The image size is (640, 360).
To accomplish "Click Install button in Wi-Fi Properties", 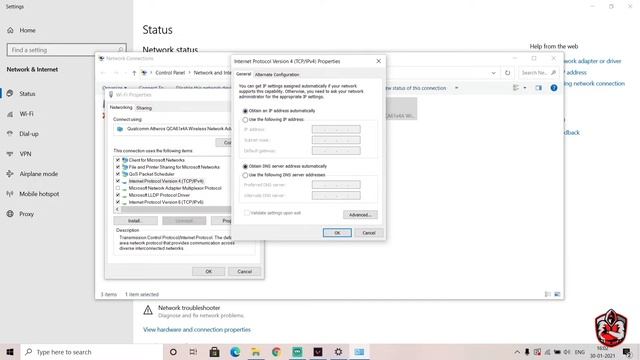I will (x=136, y=221).
